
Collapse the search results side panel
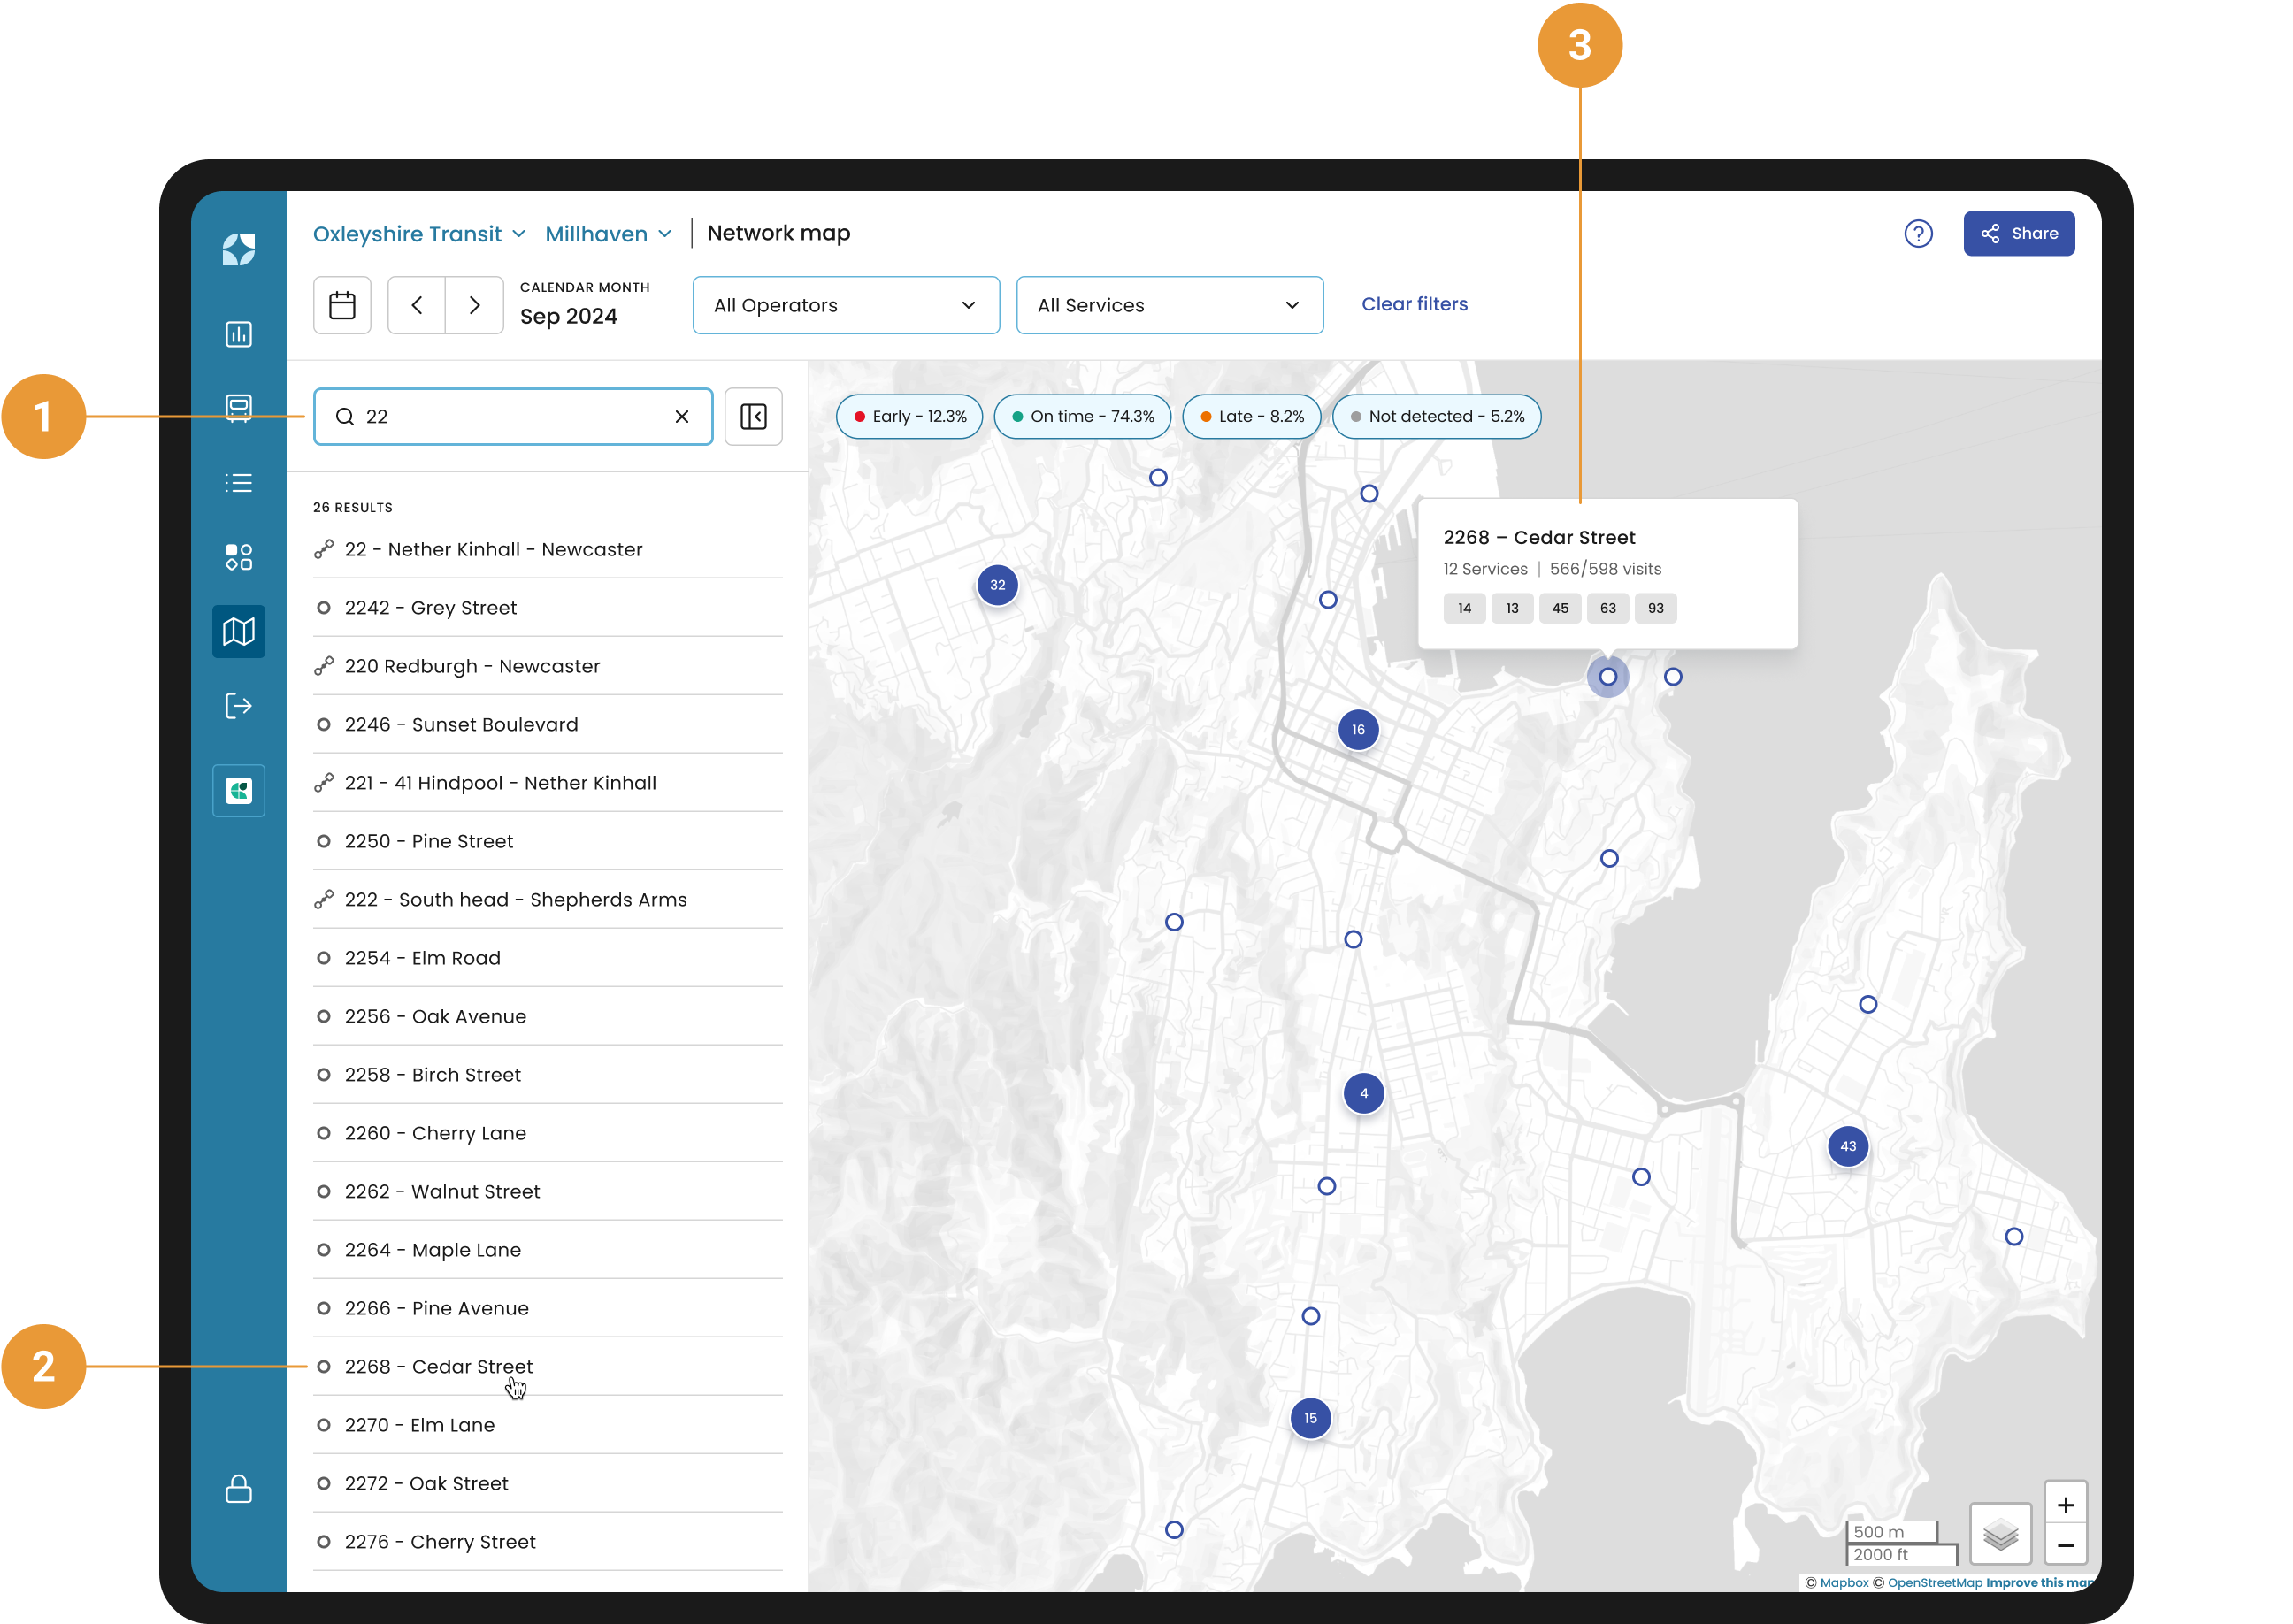pos(753,416)
